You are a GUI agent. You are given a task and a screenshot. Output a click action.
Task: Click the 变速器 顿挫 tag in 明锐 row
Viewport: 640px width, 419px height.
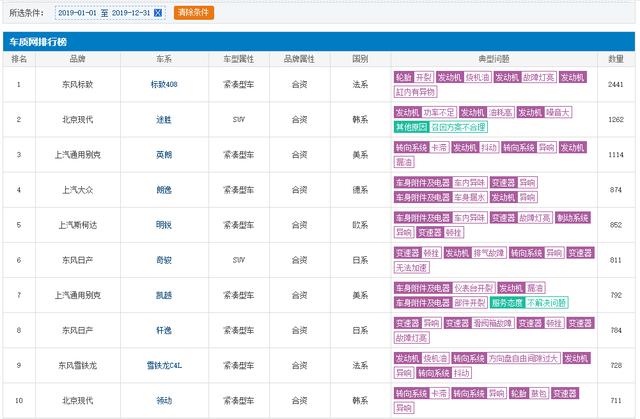tap(440, 232)
